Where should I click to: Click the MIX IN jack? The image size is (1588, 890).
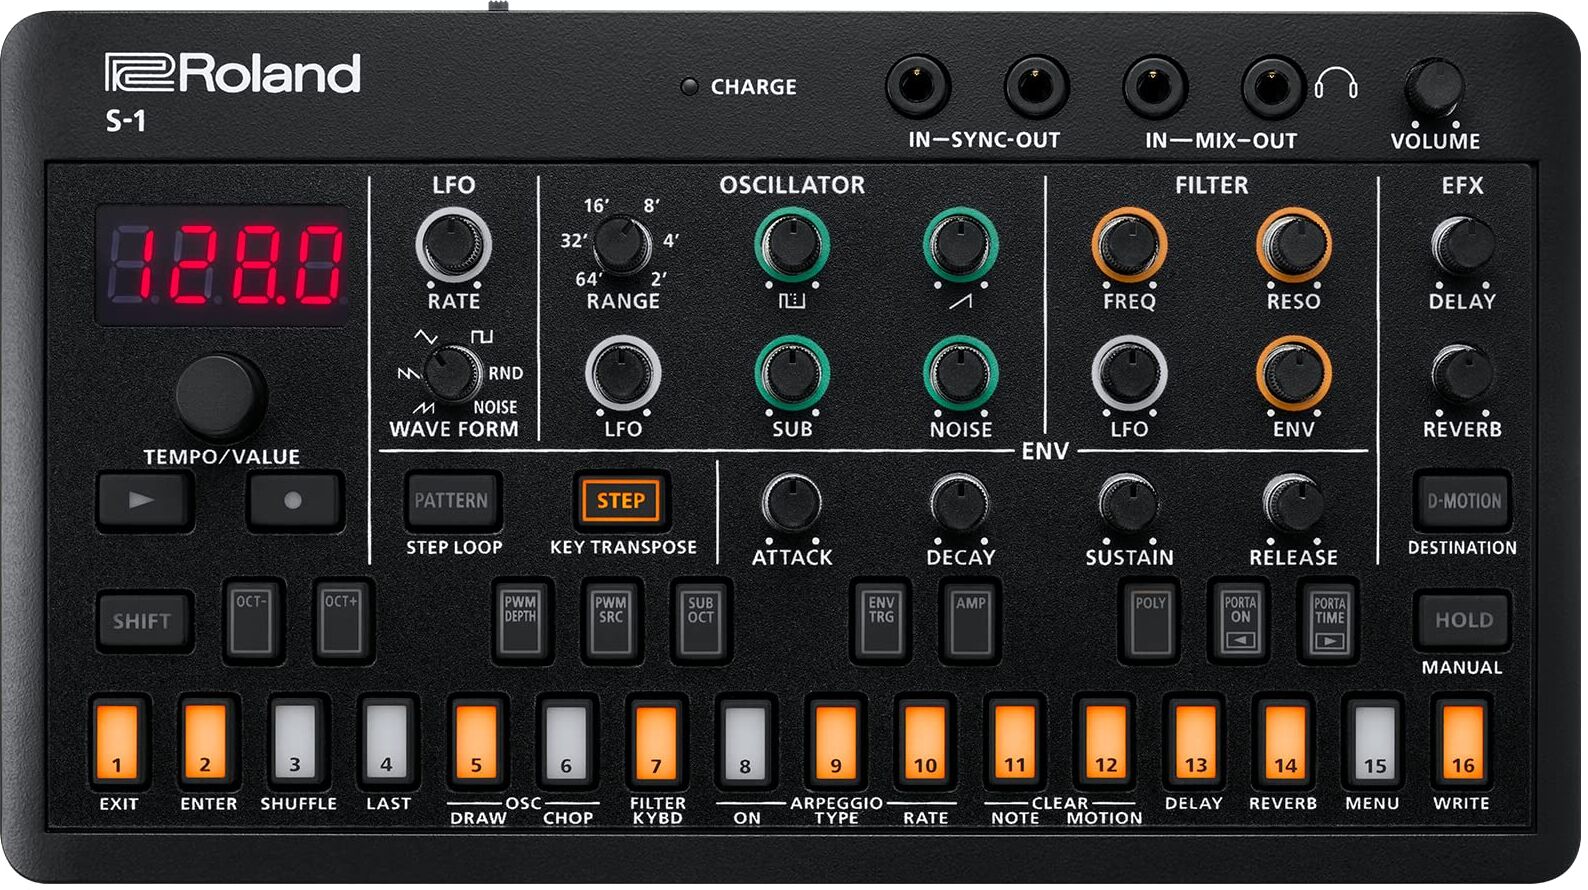(1154, 87)
